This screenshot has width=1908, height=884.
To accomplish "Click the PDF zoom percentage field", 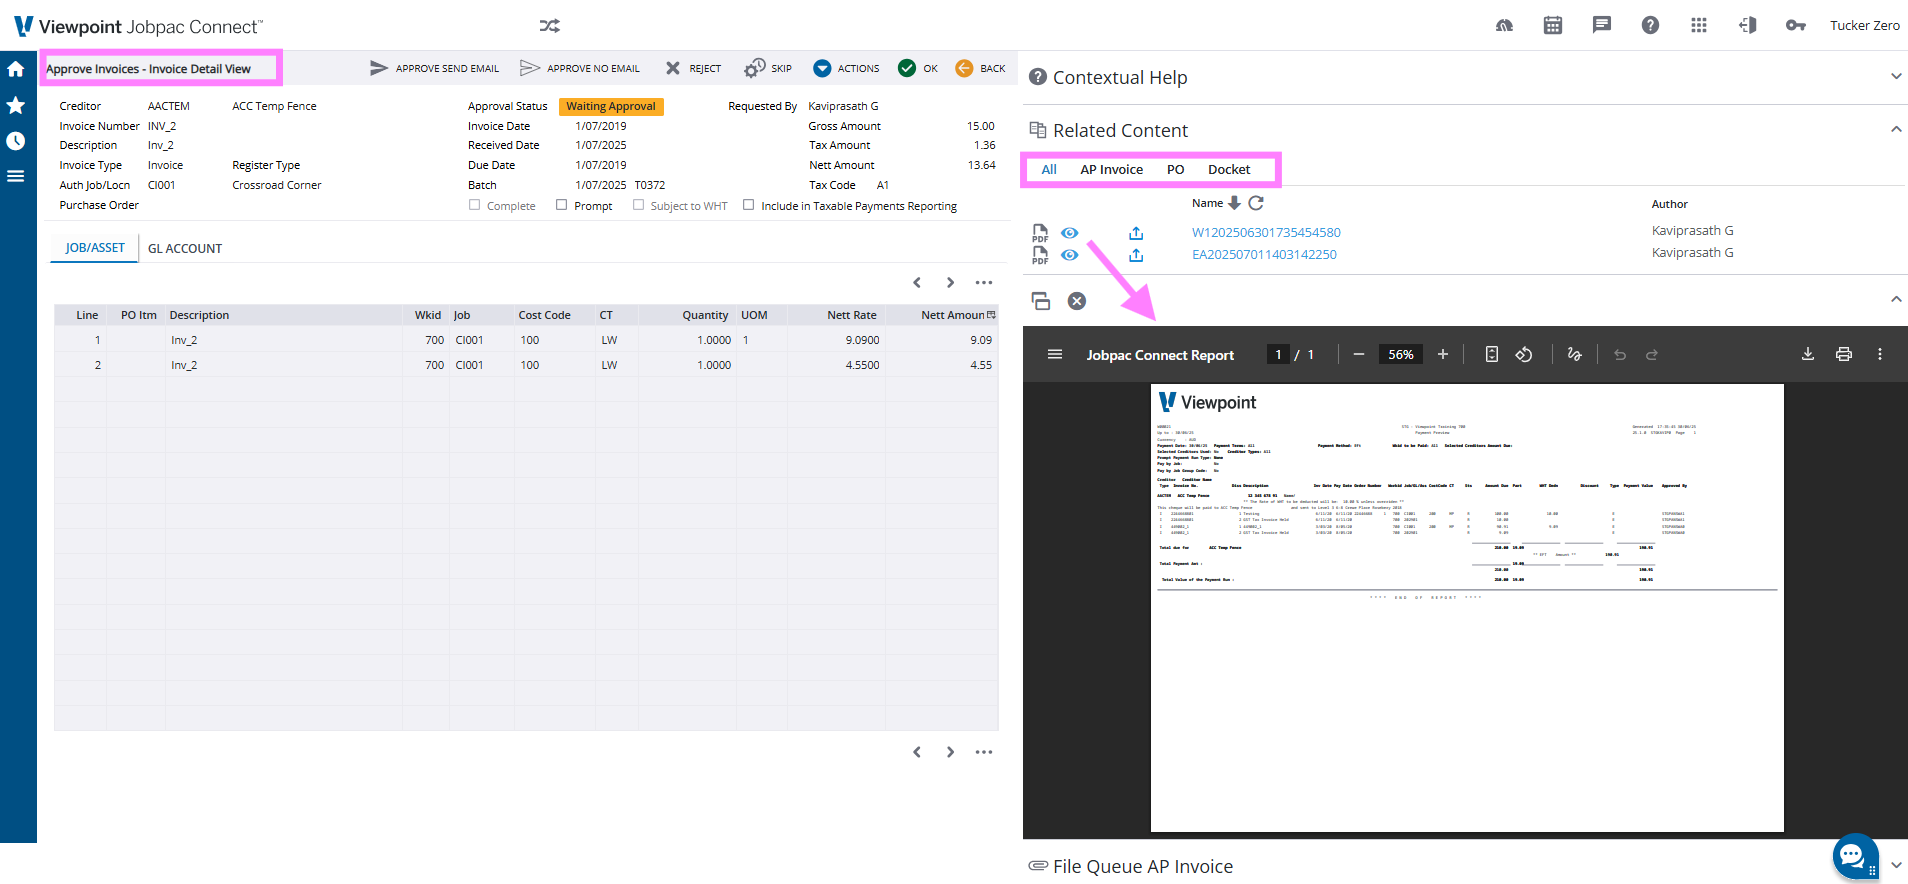I will (1401, 354).
